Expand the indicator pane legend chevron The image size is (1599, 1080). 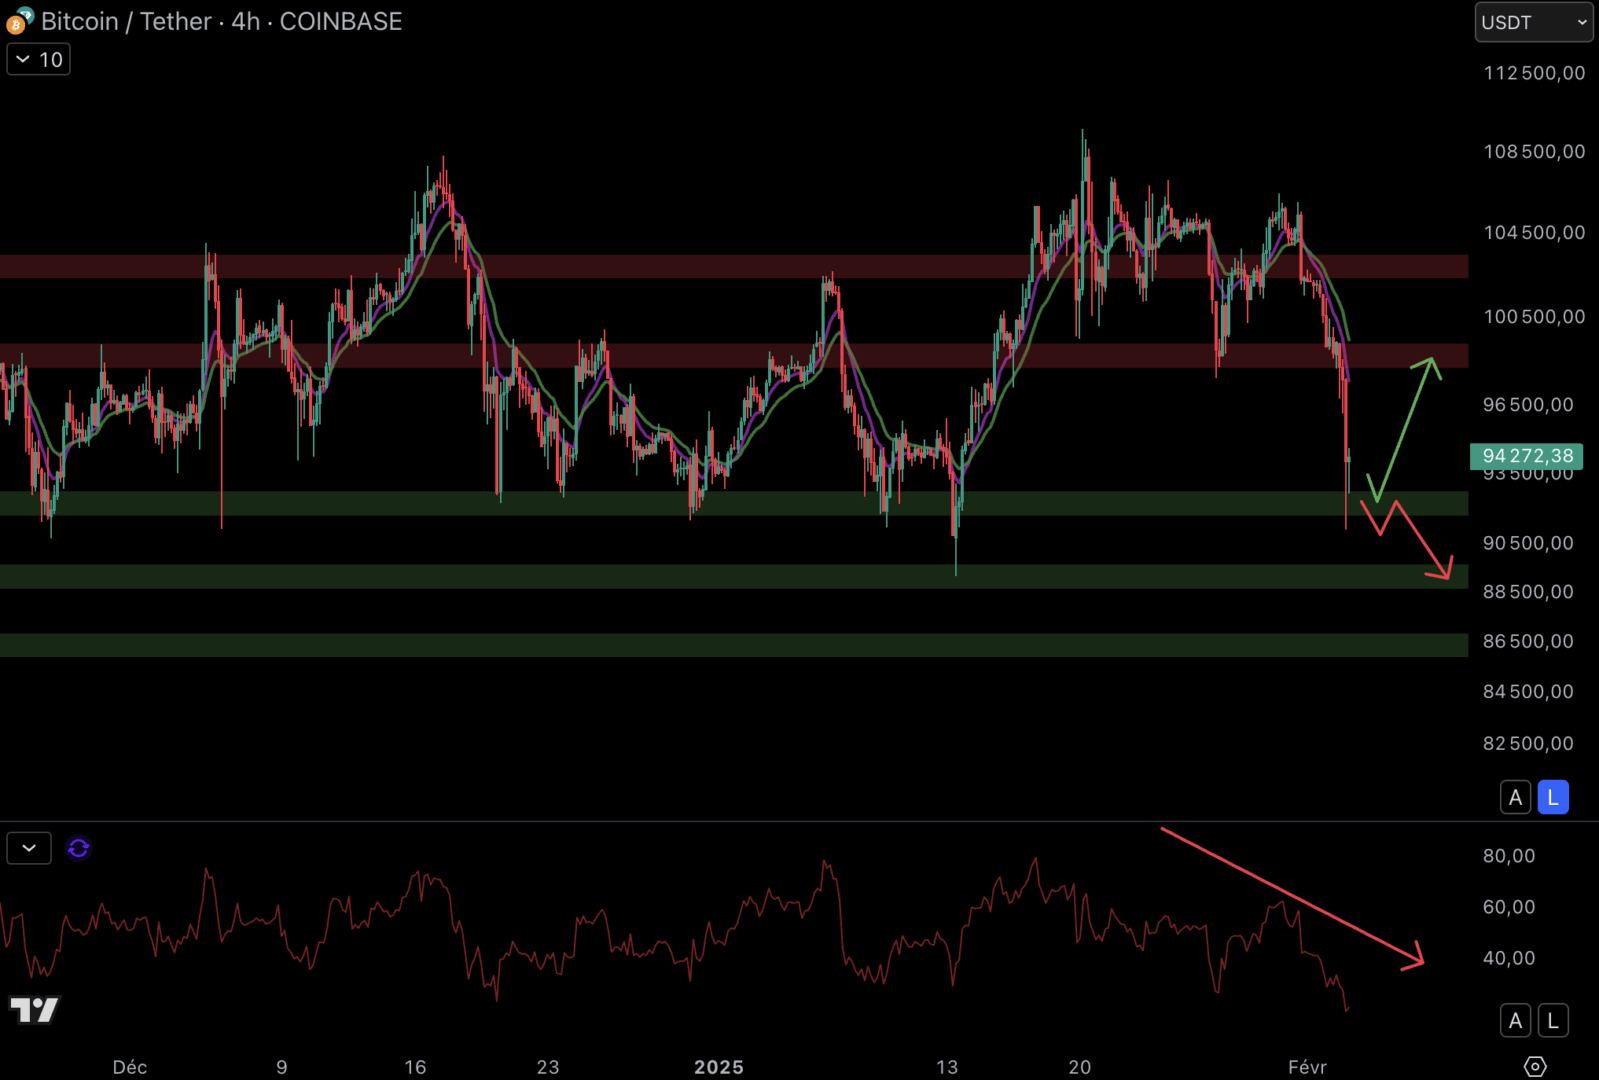[x=29, y=849]
